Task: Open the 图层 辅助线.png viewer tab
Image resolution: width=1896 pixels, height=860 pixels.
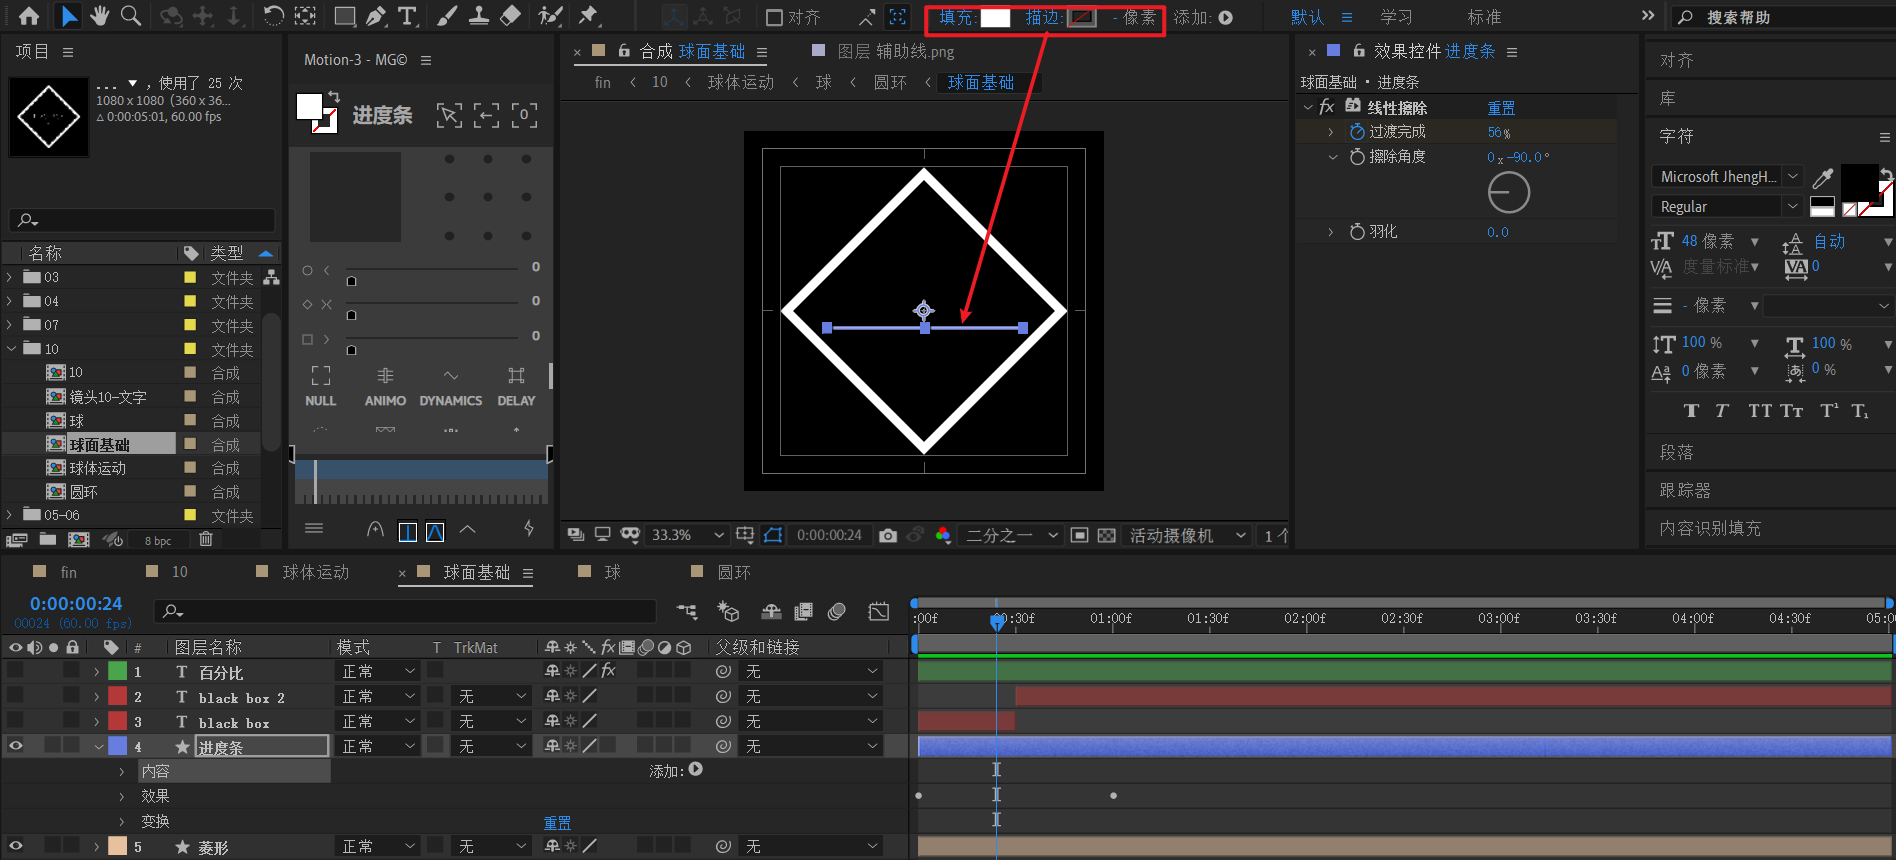Action: pyautogui.click(x=895, y=51)
